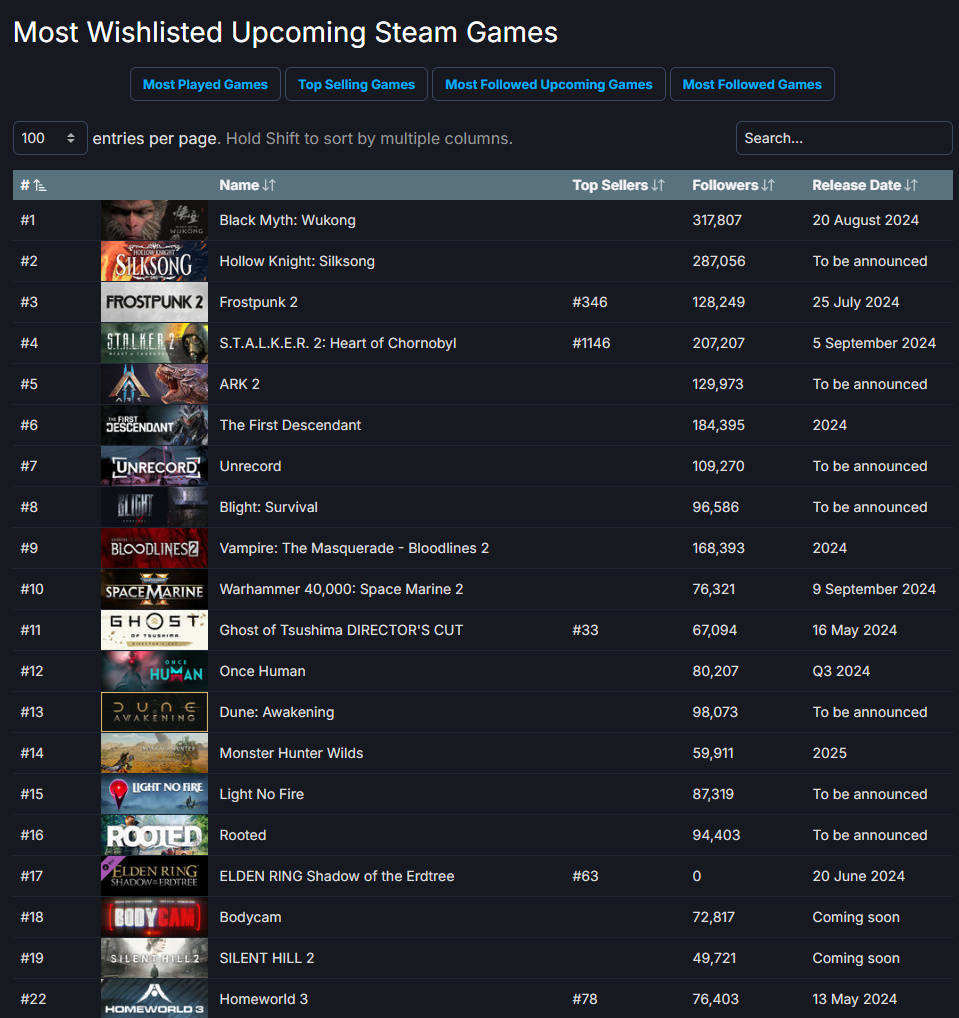Open the Rooted name link
This screenshot has height=1018, width=959.
(243, 835)
